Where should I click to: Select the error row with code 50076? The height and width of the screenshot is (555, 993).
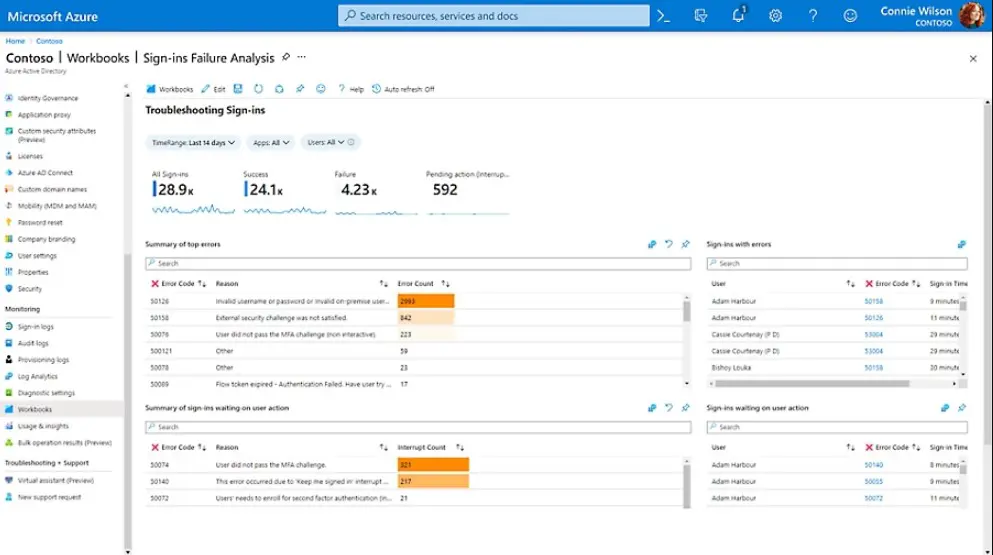click(415, 335)
